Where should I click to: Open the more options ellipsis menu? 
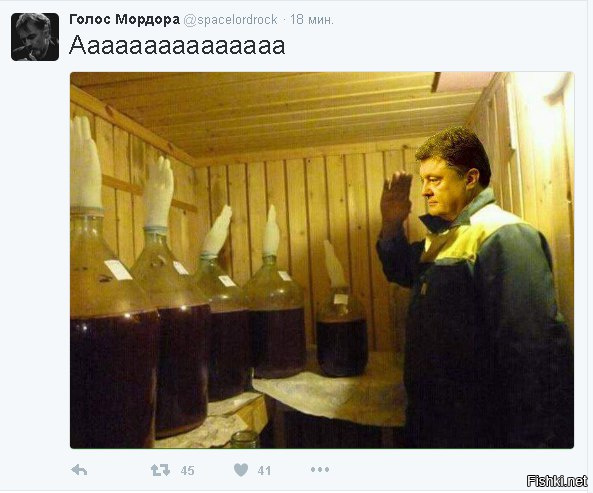coord(320,470)
